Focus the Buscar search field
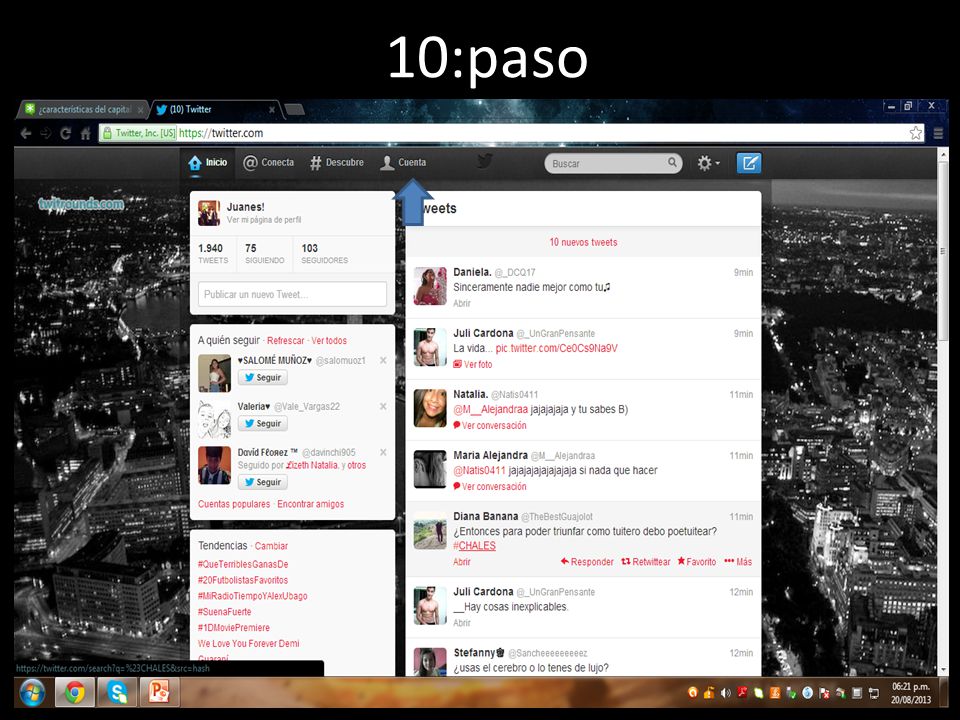960x720 pixels. click(613, 163)
